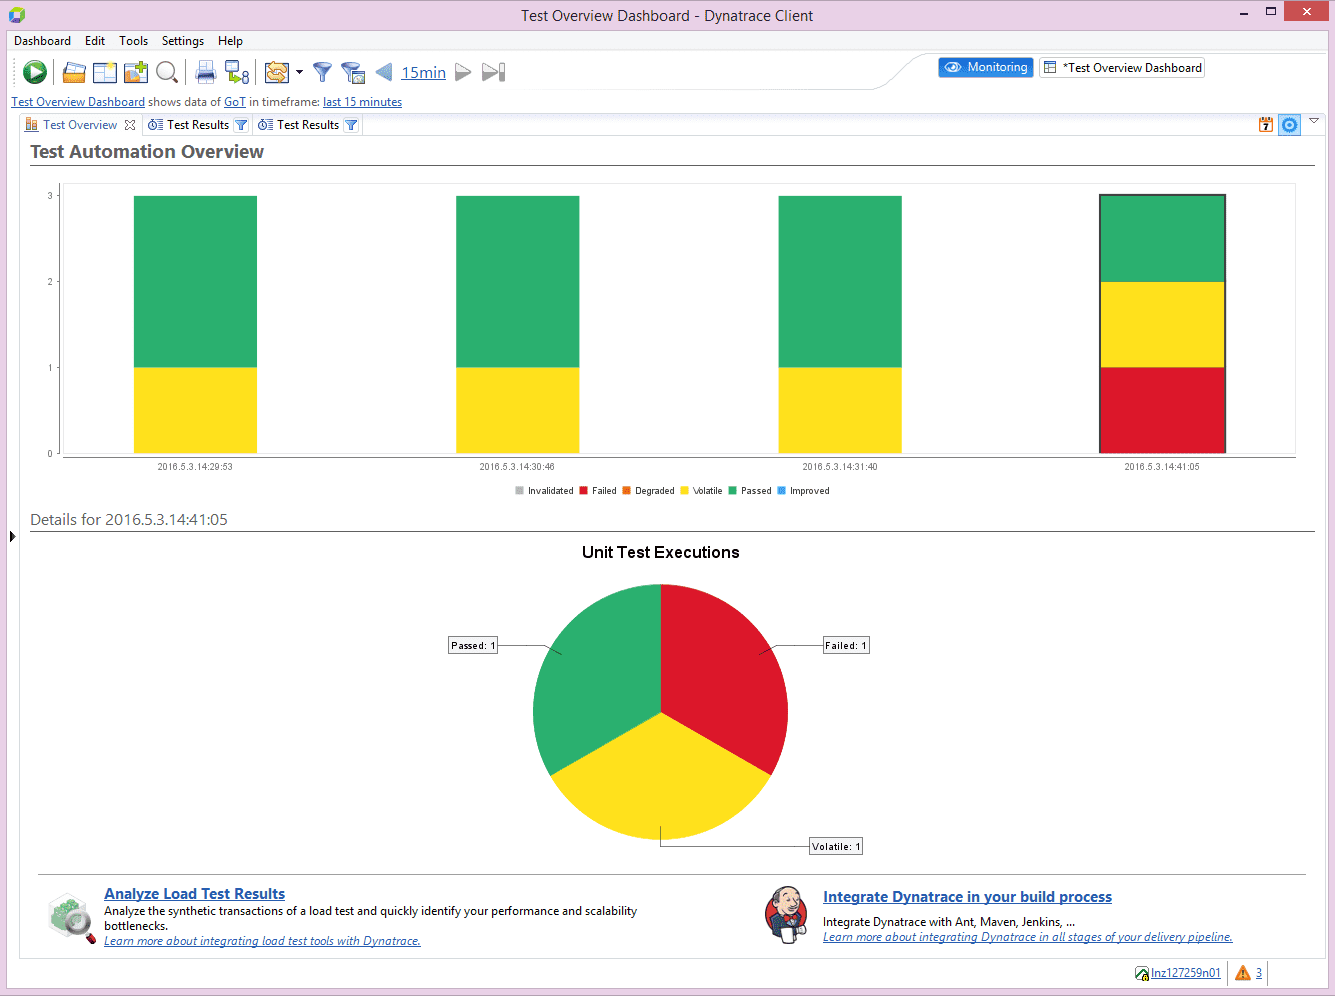Open learn more about load test tools link
This screenshot has width=1335, height=996.
click(262, 941)
